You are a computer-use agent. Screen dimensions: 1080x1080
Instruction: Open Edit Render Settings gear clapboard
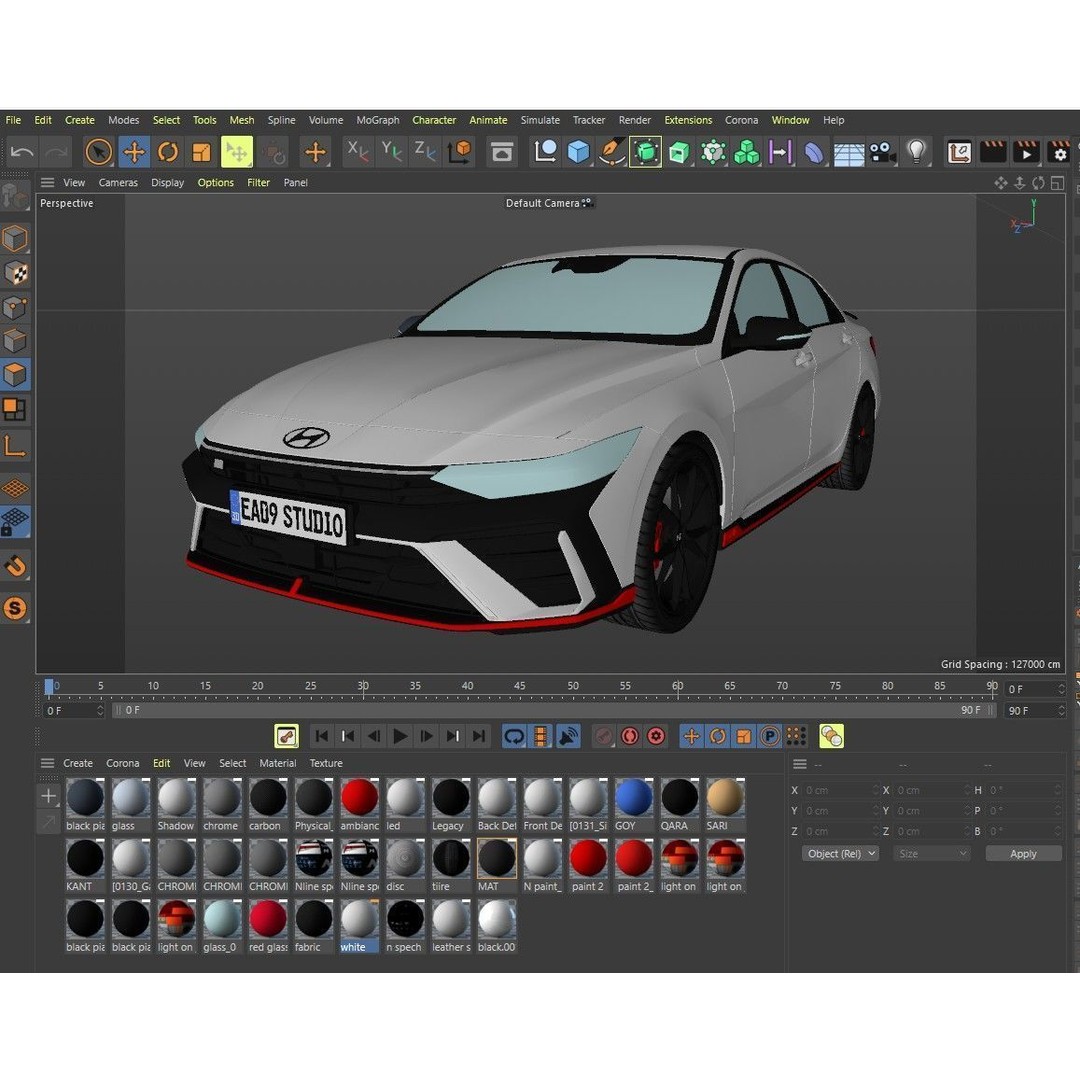pyautogui.click(x=1059, y=152)
